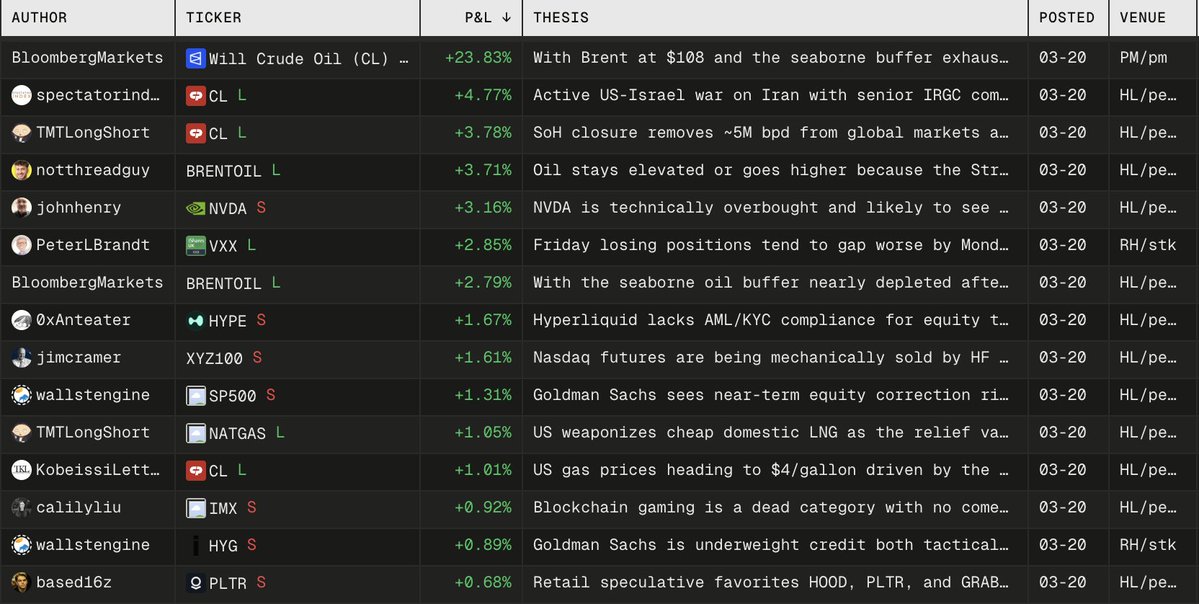Click wallstengine avatar in HYG row

[x=21, y=545]
